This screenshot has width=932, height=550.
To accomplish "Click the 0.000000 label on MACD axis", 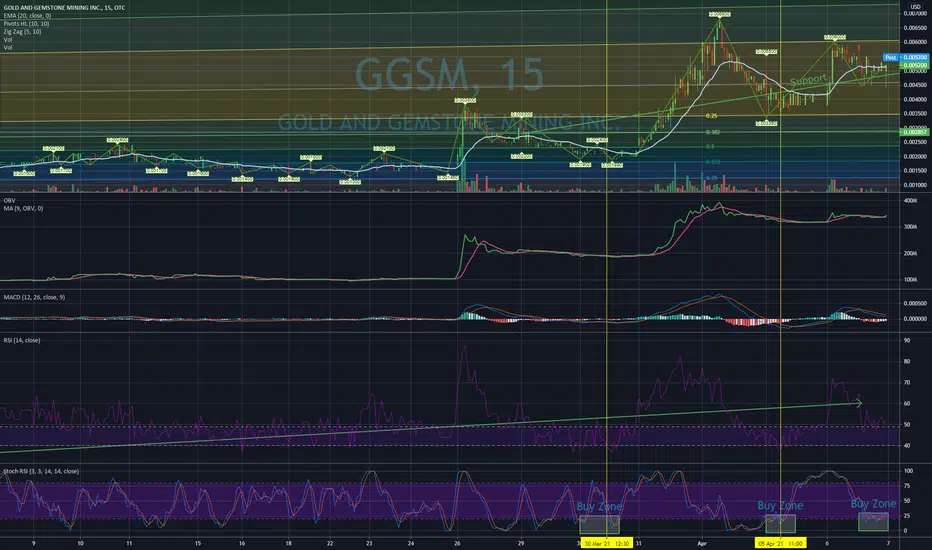I will tap(915, 319).
